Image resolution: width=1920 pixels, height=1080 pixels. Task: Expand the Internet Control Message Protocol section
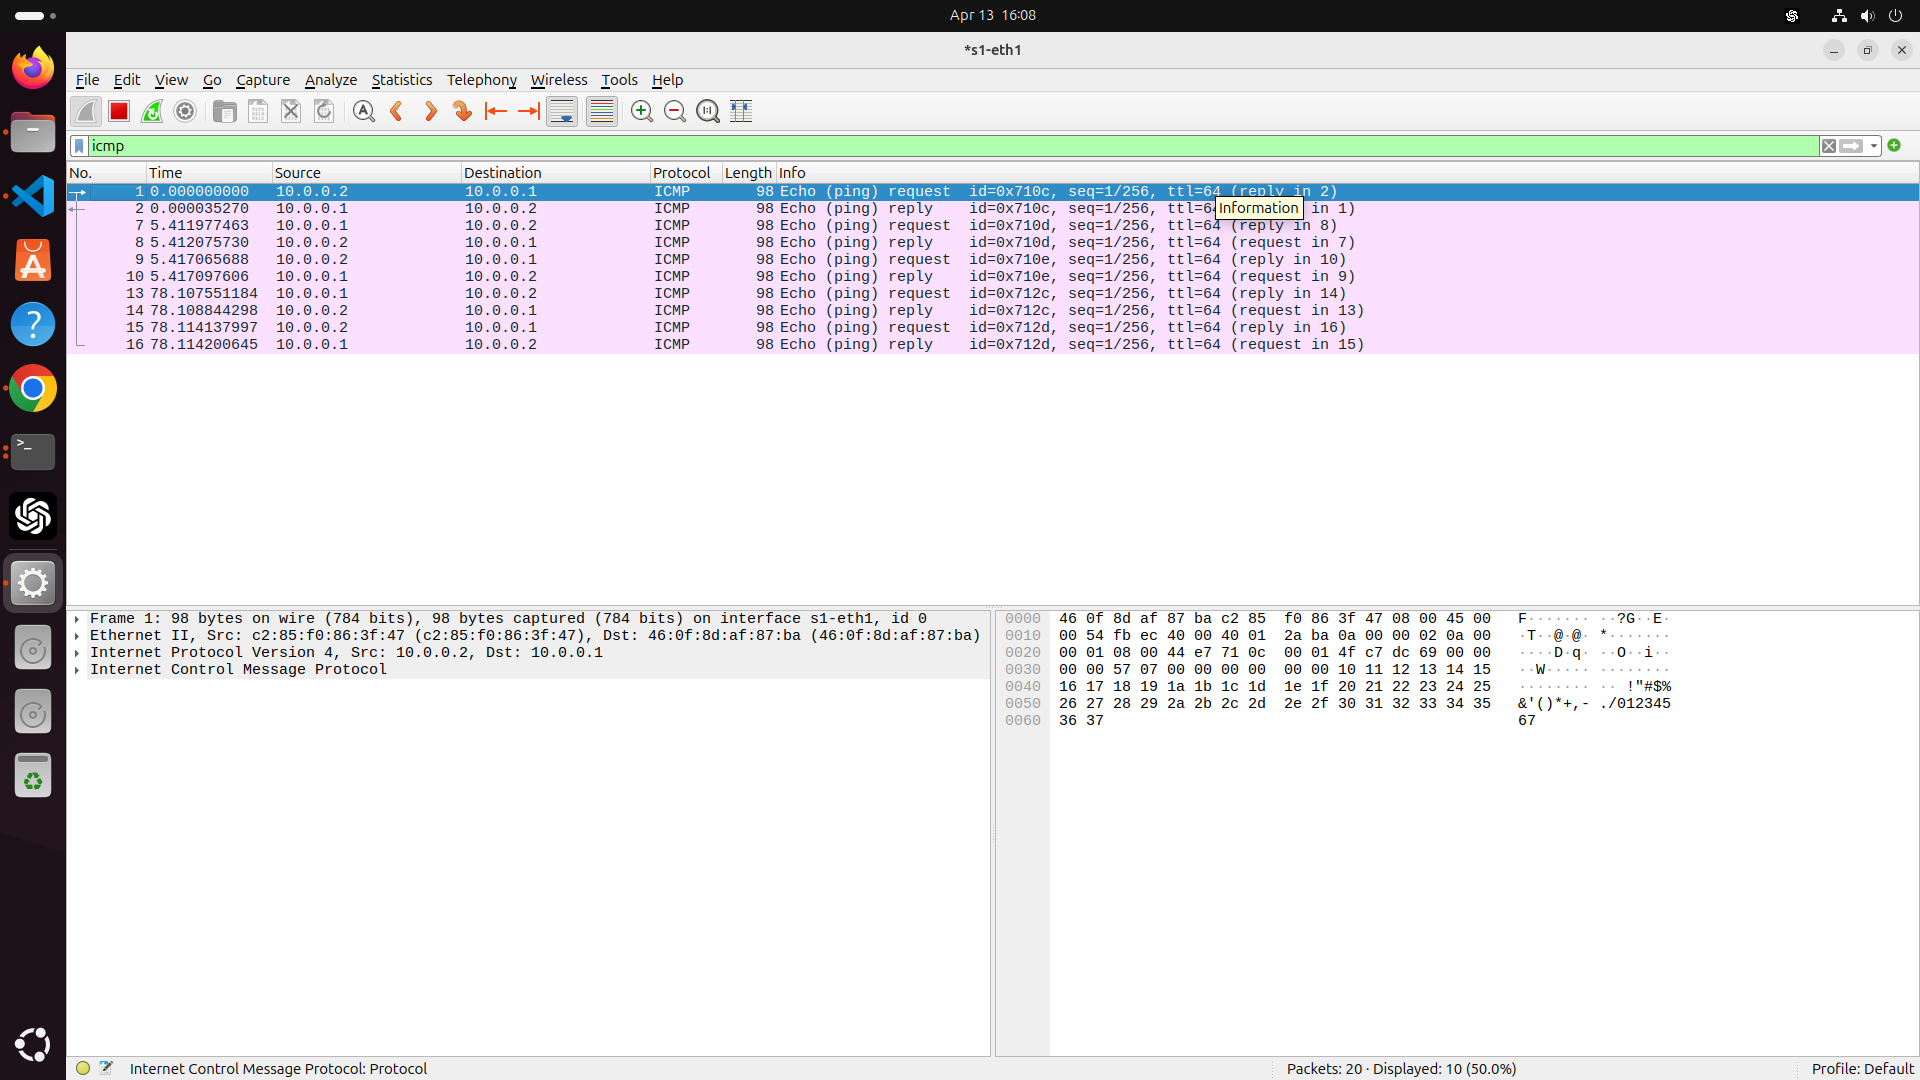(x=76, y=670)
